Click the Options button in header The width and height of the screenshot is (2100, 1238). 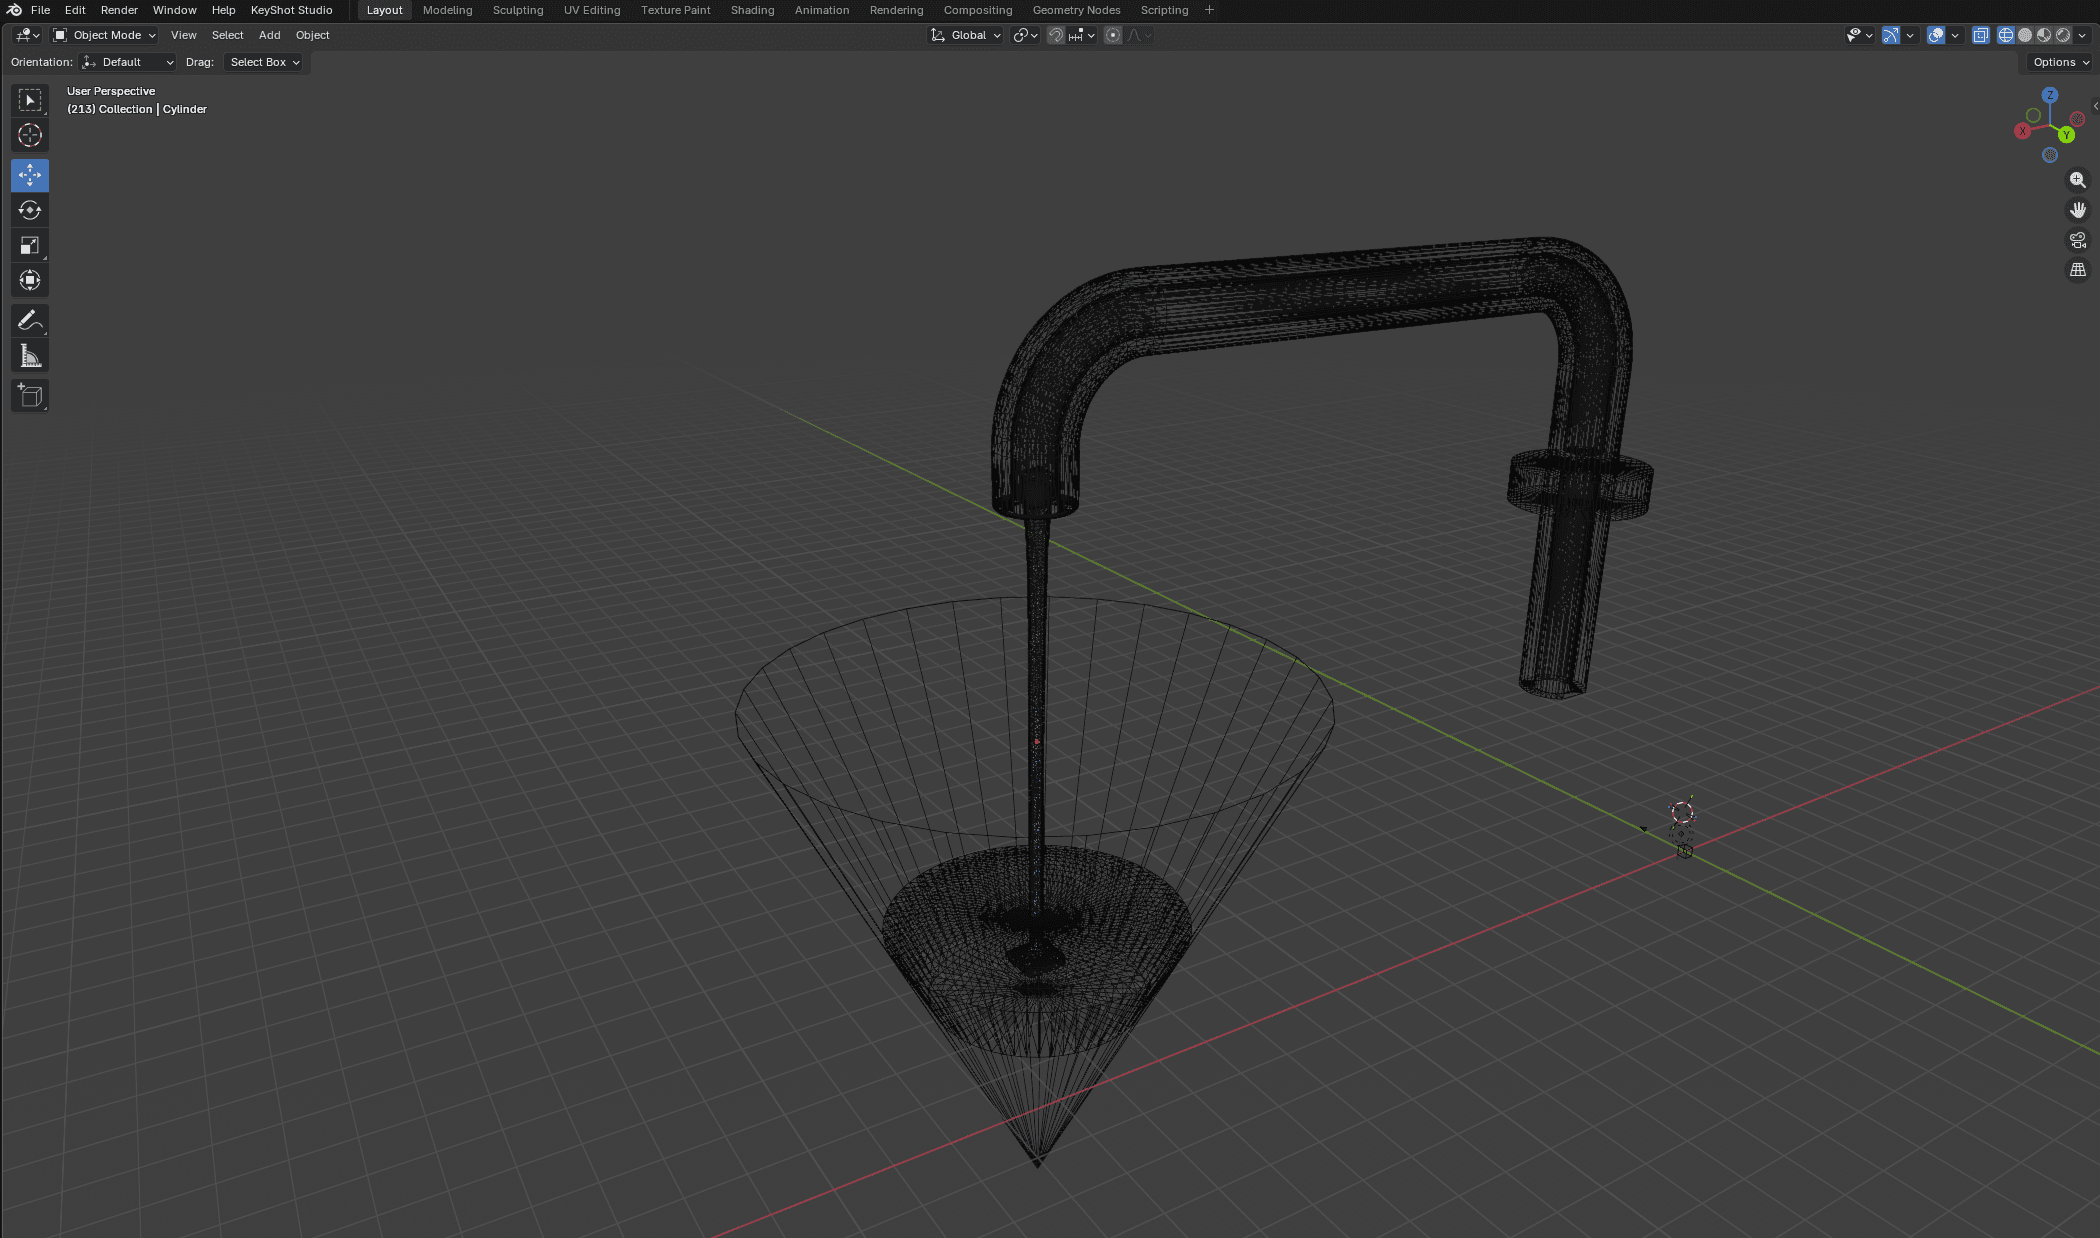2060,62
